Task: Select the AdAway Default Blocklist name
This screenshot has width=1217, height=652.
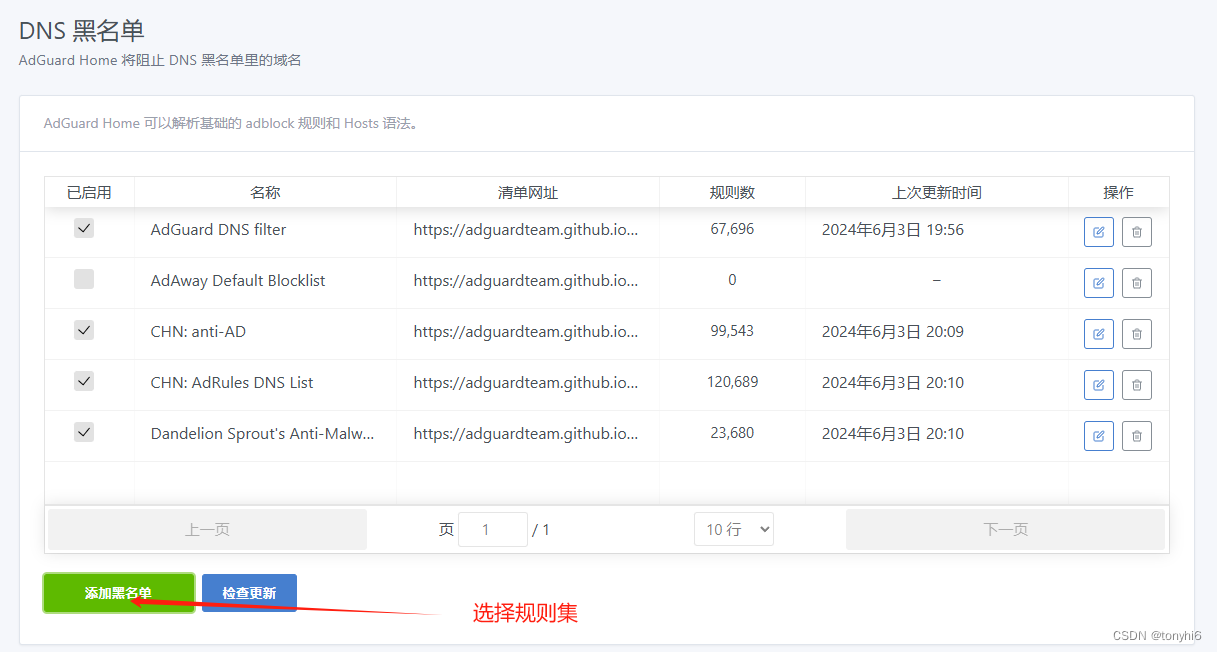Action: pyautogui.click(x=238, y=280)
